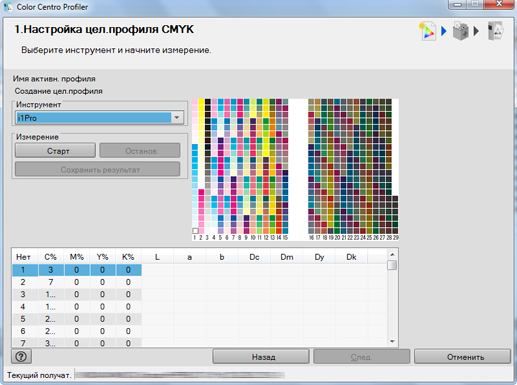Viewport: 517px width, 385px height.
Task: Click the profile creation step icon
Action: pyautogui.click(x=427, y=31)
